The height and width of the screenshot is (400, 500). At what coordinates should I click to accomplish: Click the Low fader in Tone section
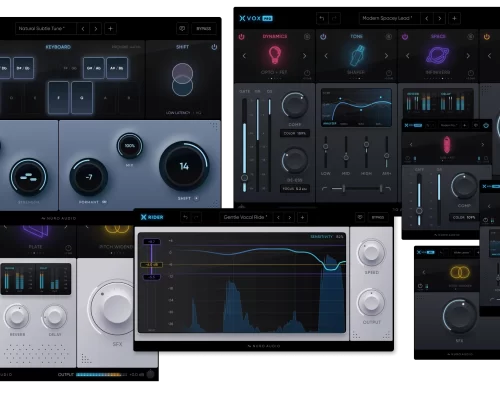coord(325,146)
